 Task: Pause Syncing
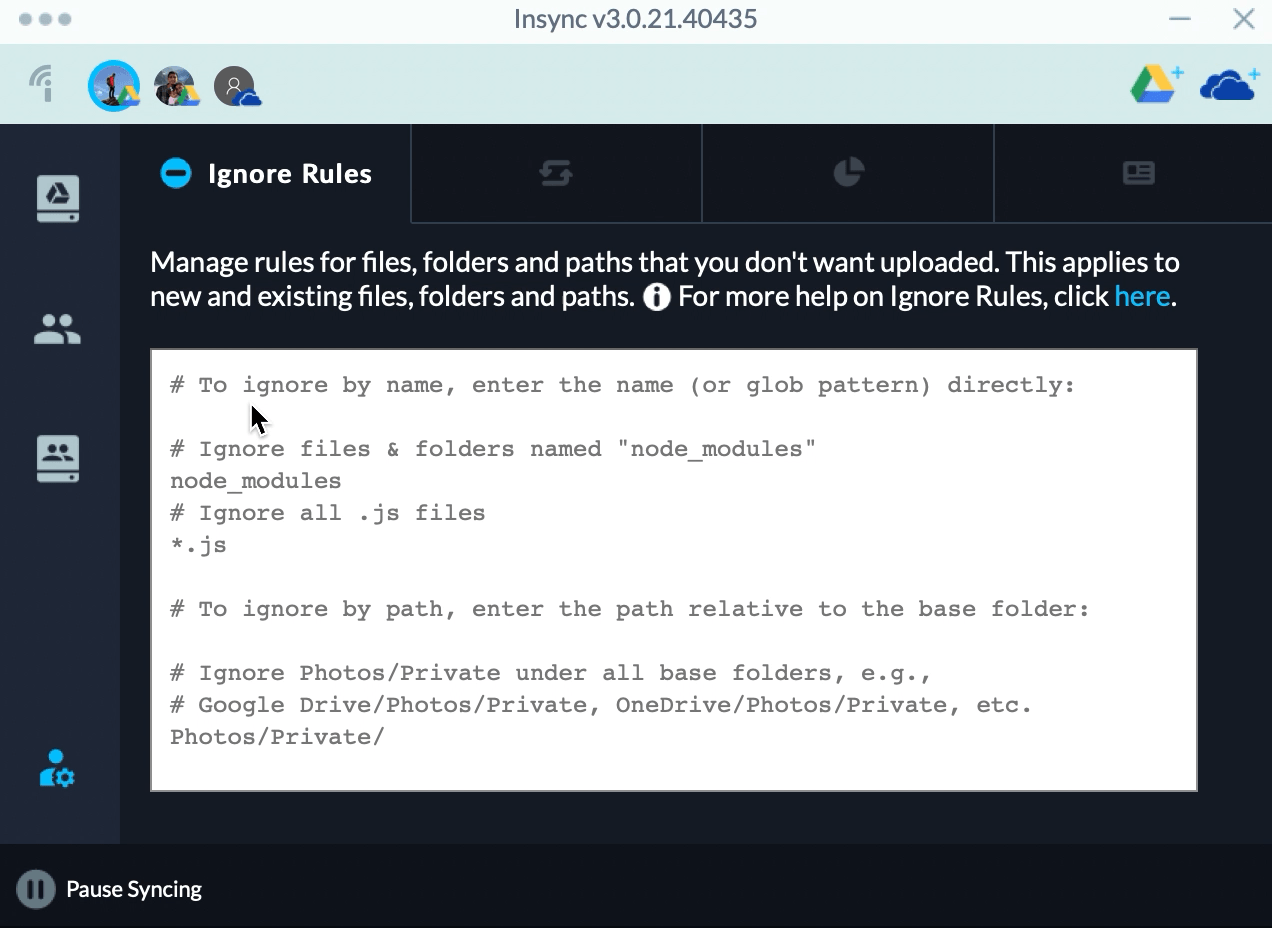point(110,889)
